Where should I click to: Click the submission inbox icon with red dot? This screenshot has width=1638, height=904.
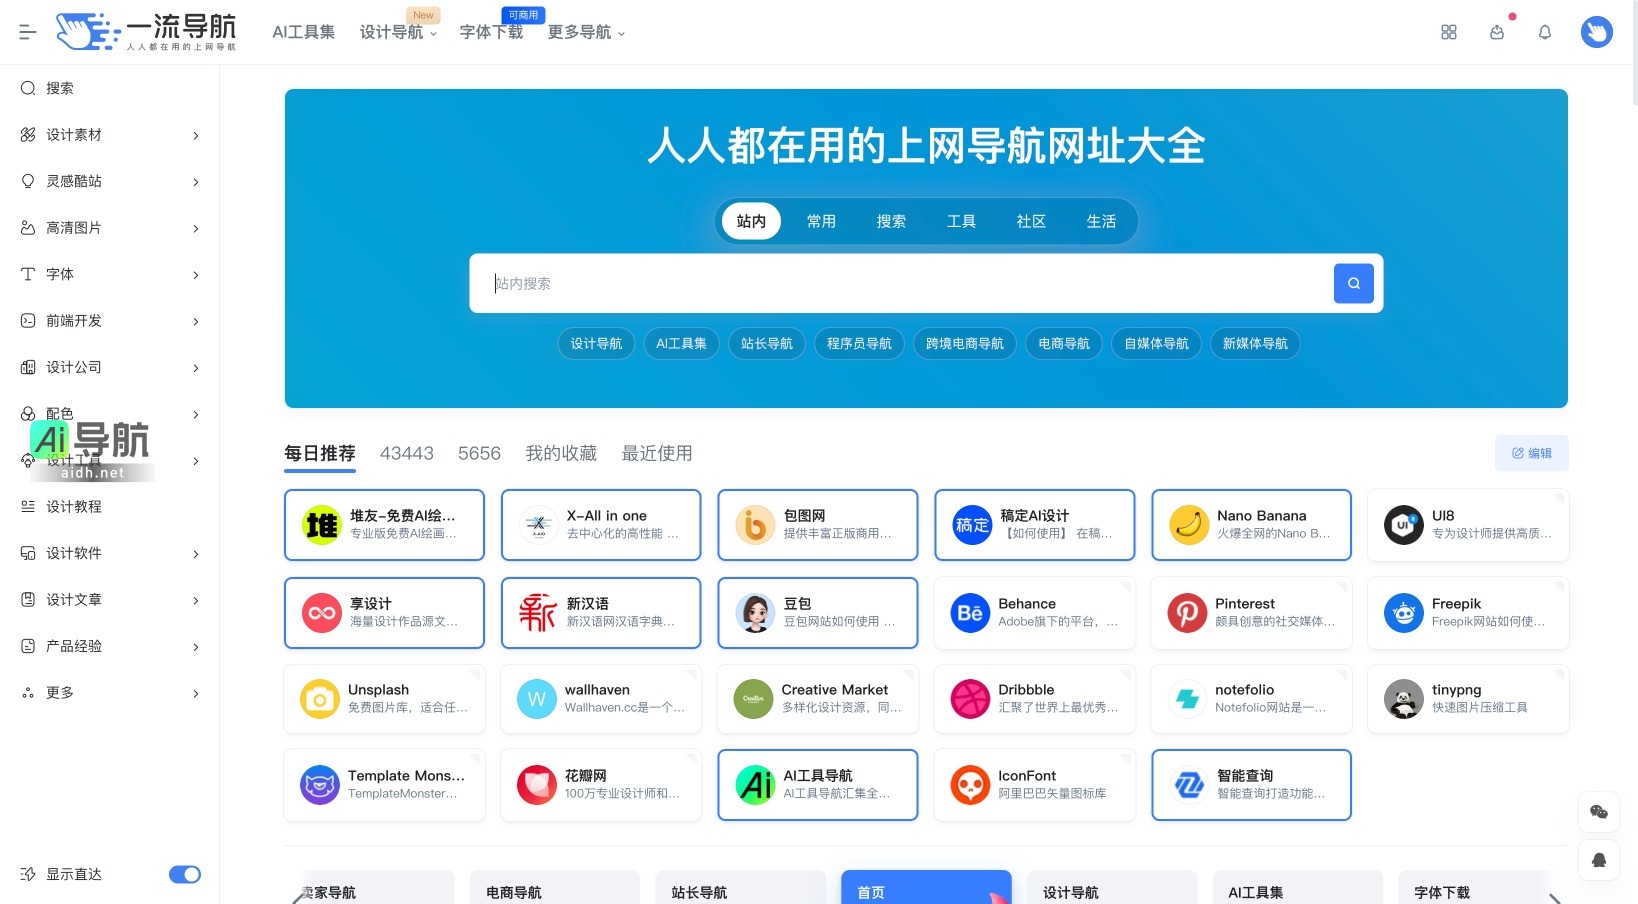pos(1497,32)
